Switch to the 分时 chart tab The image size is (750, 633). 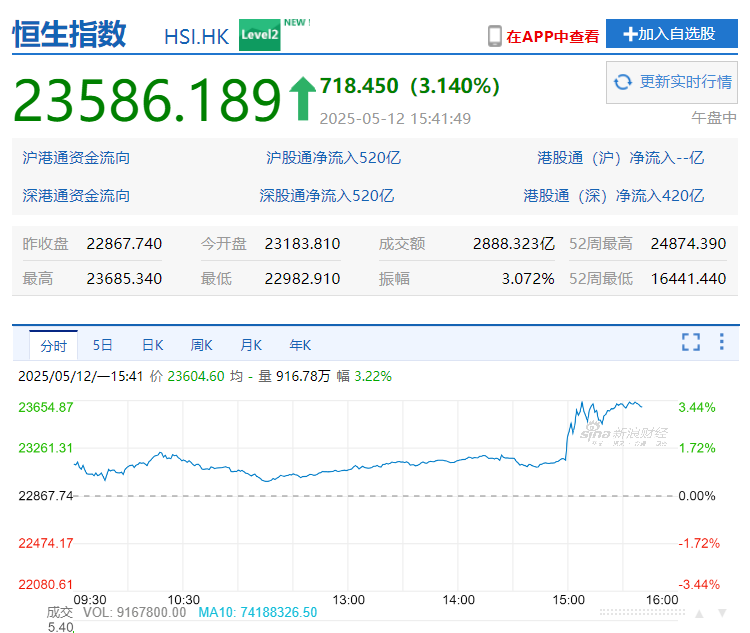tap(53, 345)
